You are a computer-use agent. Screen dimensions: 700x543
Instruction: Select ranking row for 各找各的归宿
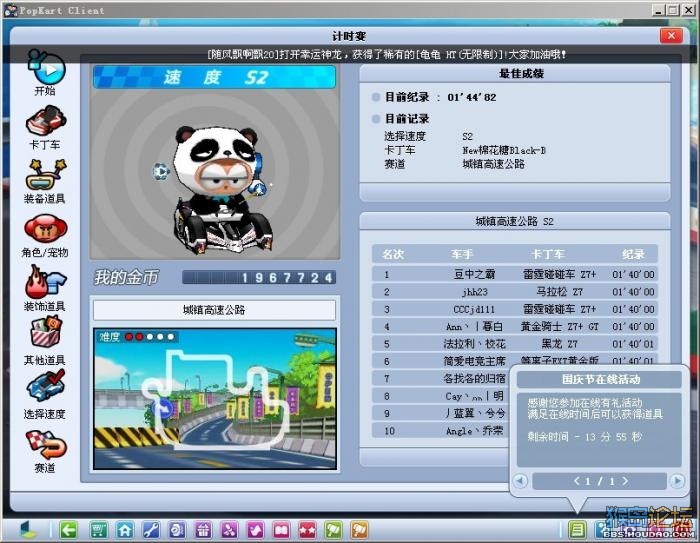pos(441,379)
